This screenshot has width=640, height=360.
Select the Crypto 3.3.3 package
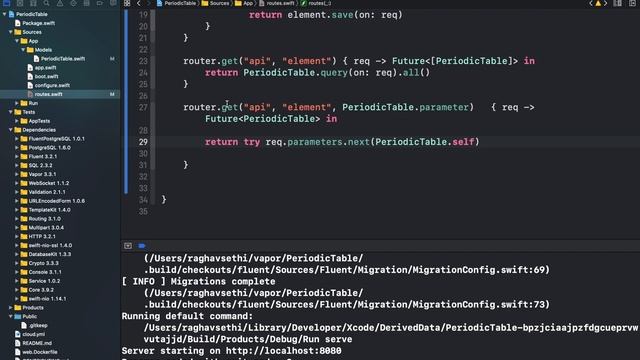tap(43, 263)
